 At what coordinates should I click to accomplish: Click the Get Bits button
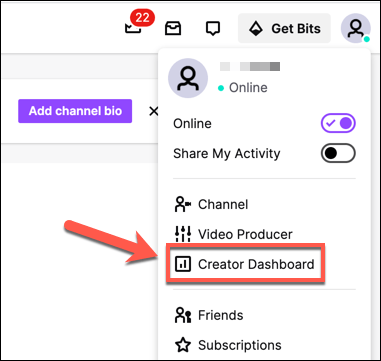pos(284,29)
